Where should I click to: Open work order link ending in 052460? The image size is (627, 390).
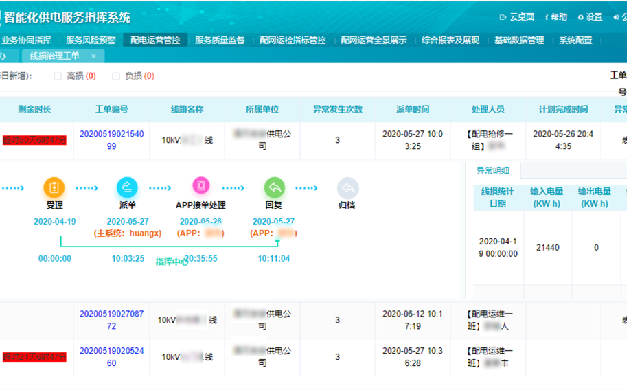[x=112, y=357]
